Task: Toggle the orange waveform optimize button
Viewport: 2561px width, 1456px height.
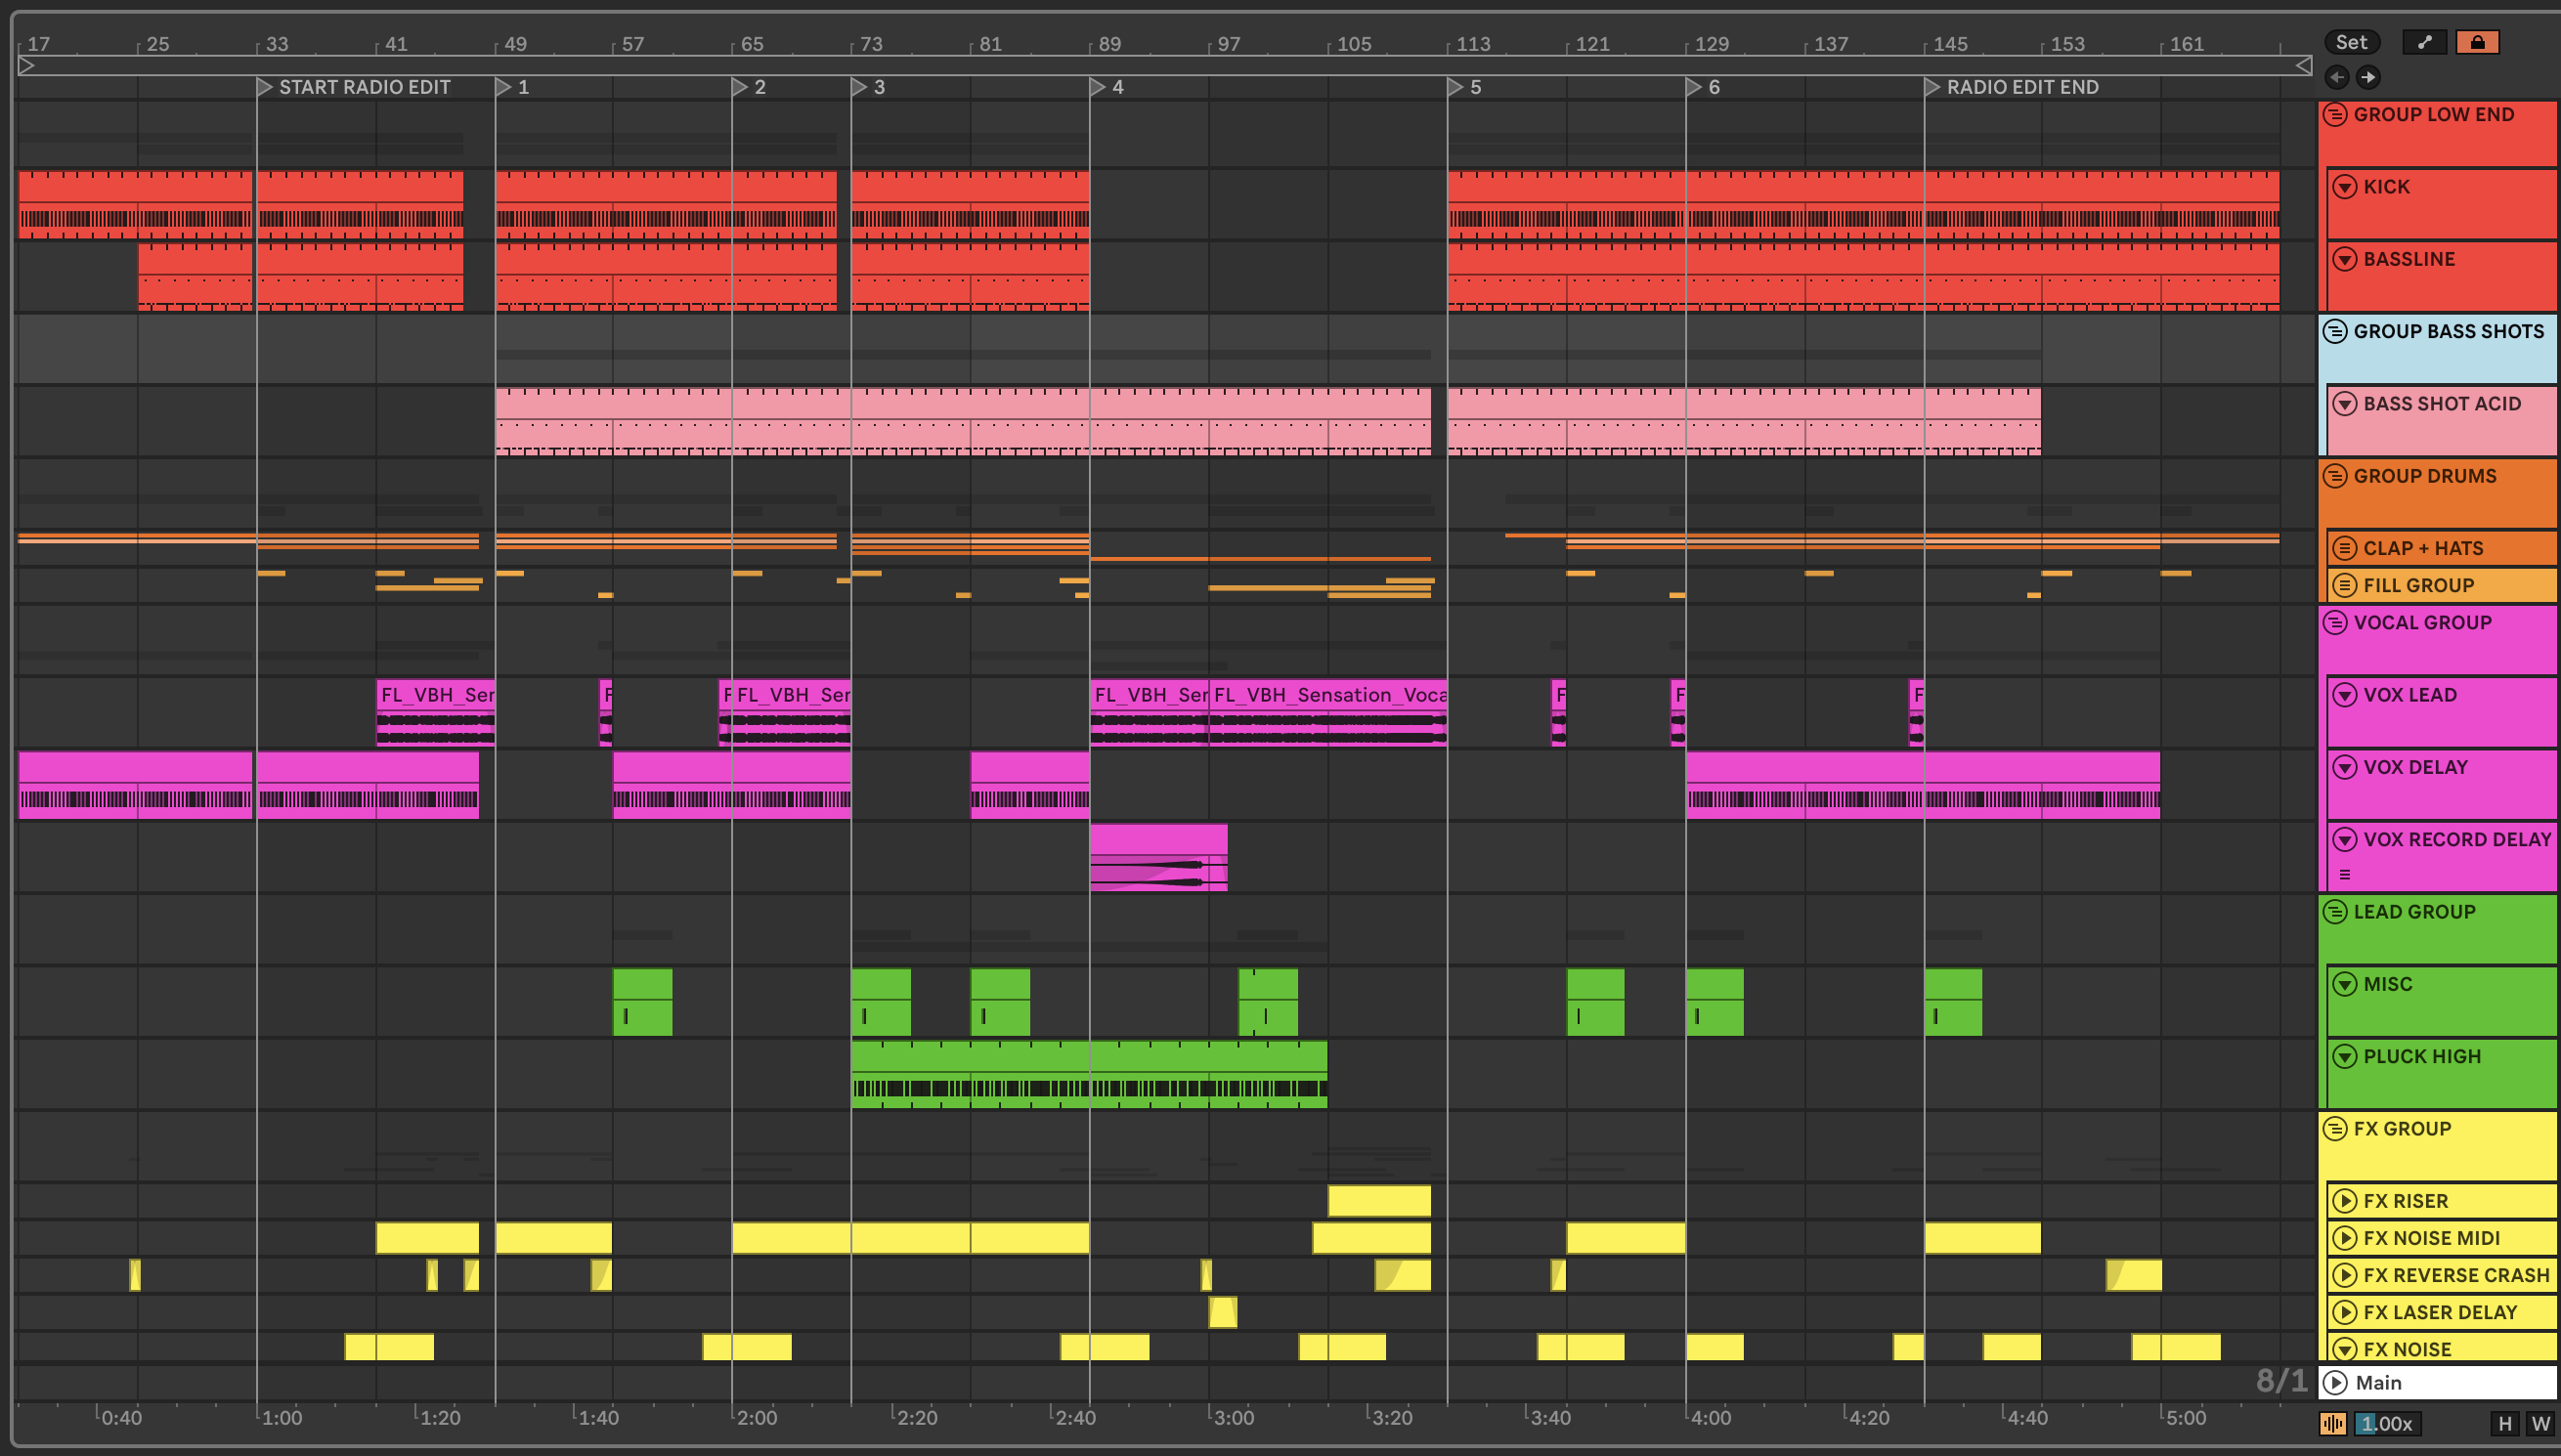Action: 2332,1423
